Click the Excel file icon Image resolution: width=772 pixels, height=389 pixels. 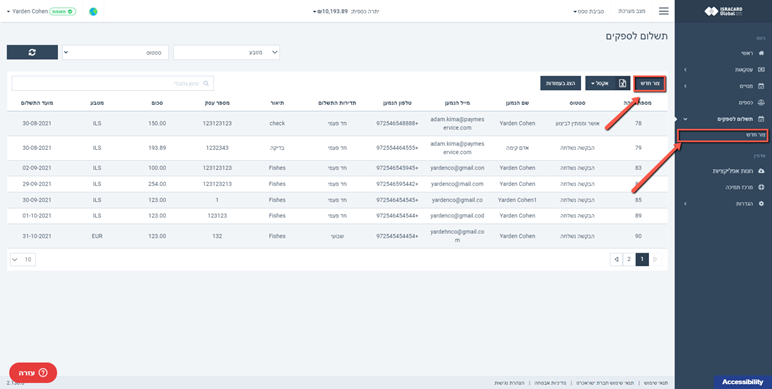click(622, 83)
